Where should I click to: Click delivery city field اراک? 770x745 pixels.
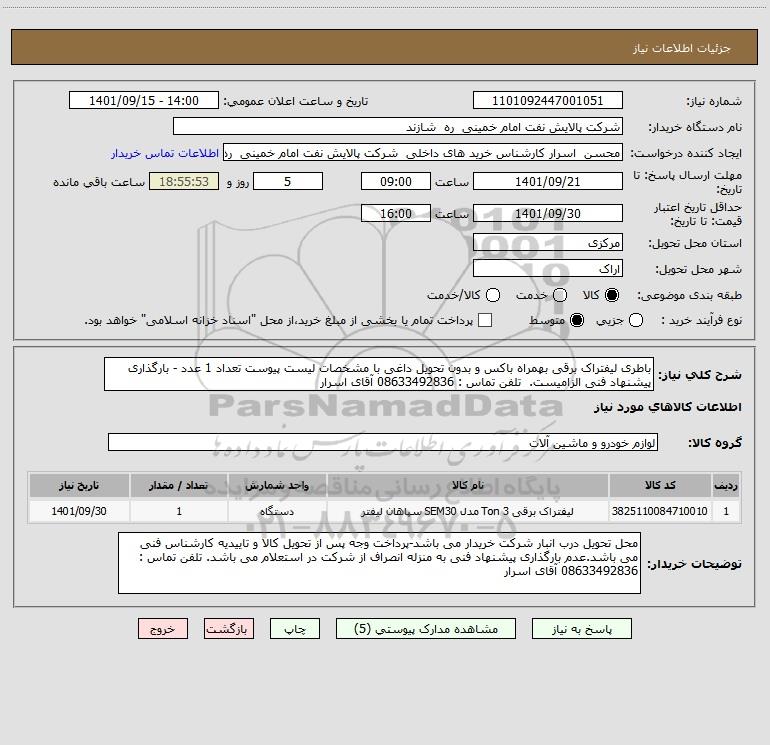point(548,268)
